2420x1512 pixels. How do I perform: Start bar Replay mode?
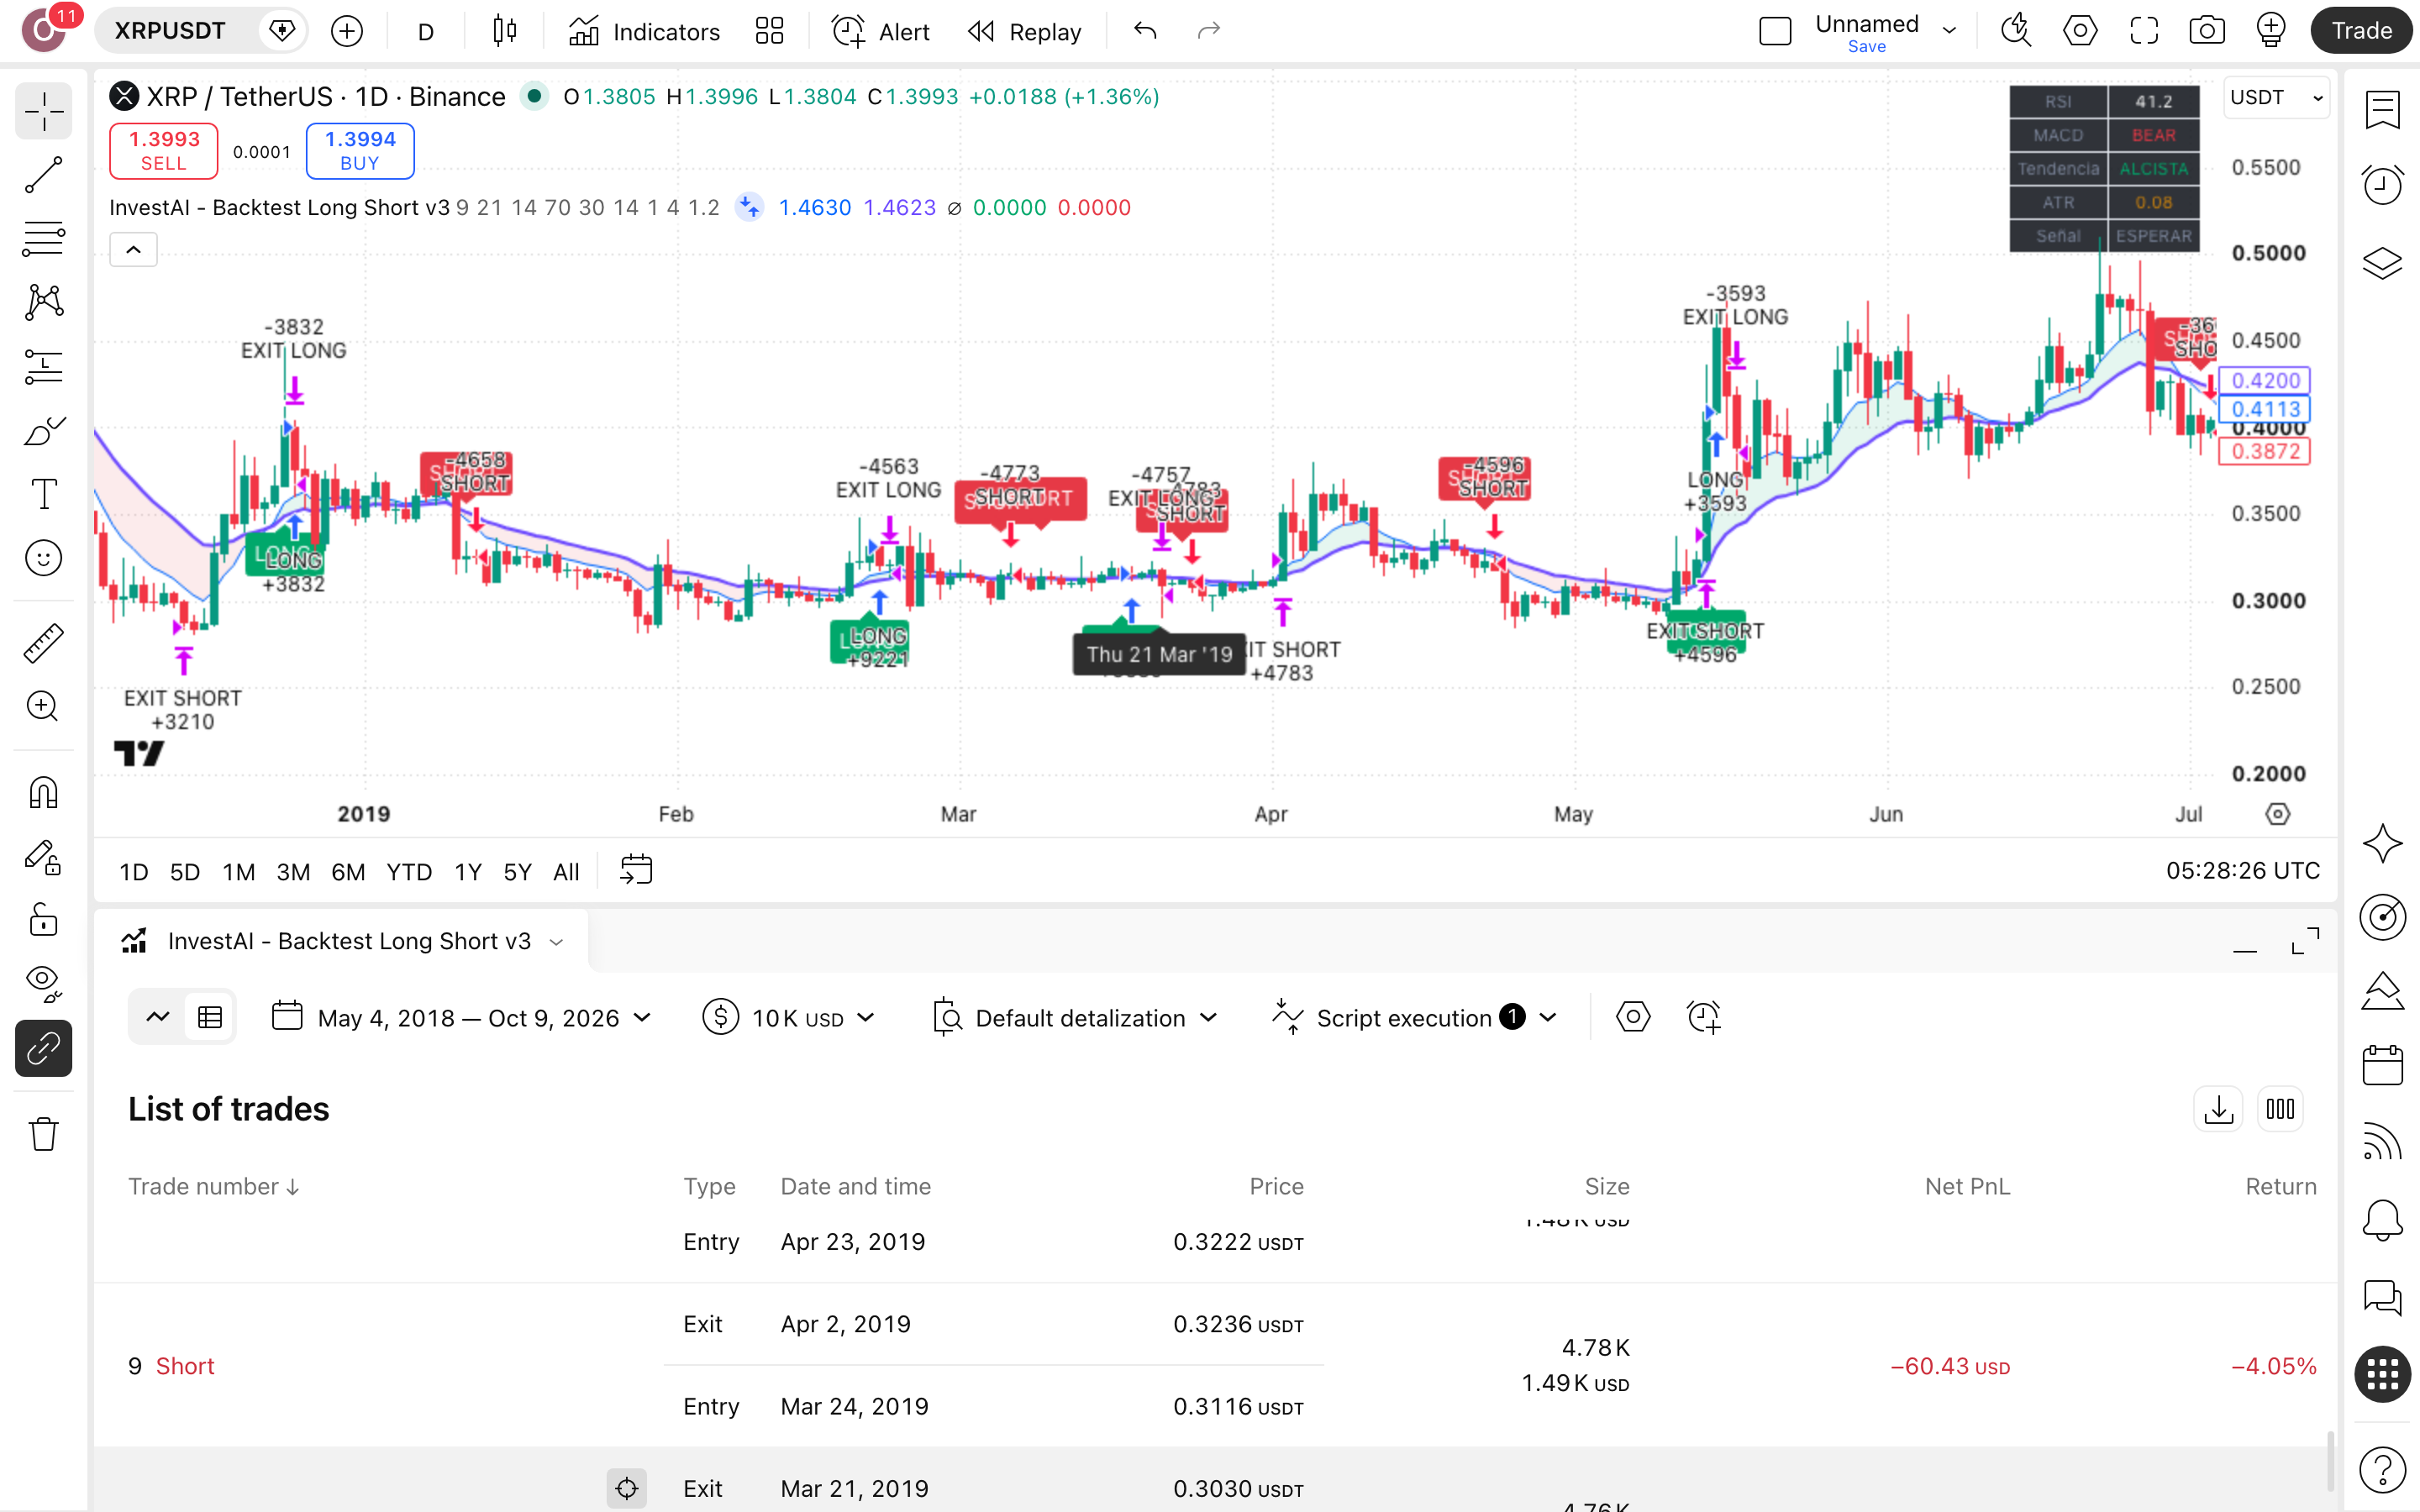click(x=1025, y=31)
